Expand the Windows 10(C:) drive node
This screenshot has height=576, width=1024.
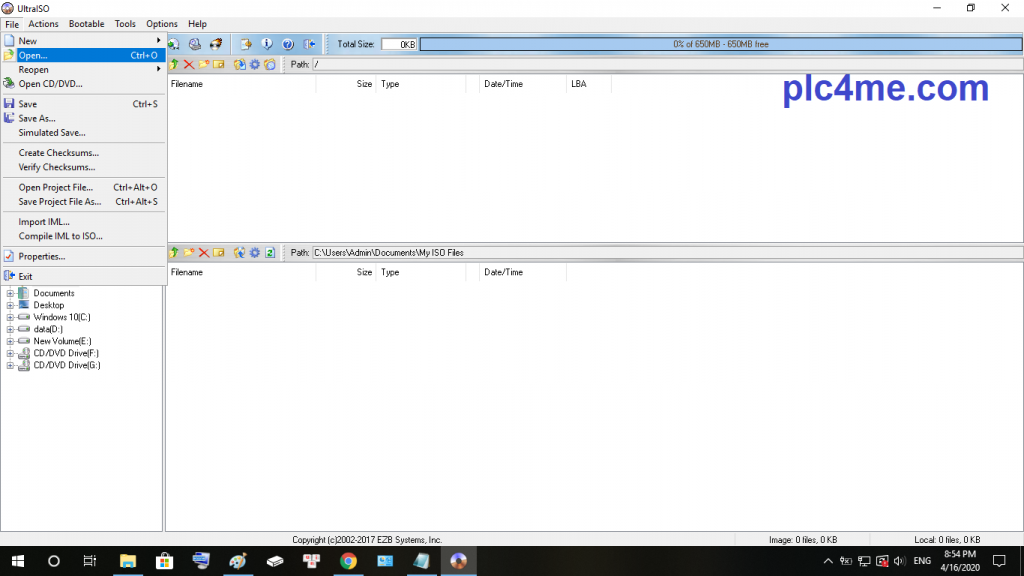[x=10, y=317]
